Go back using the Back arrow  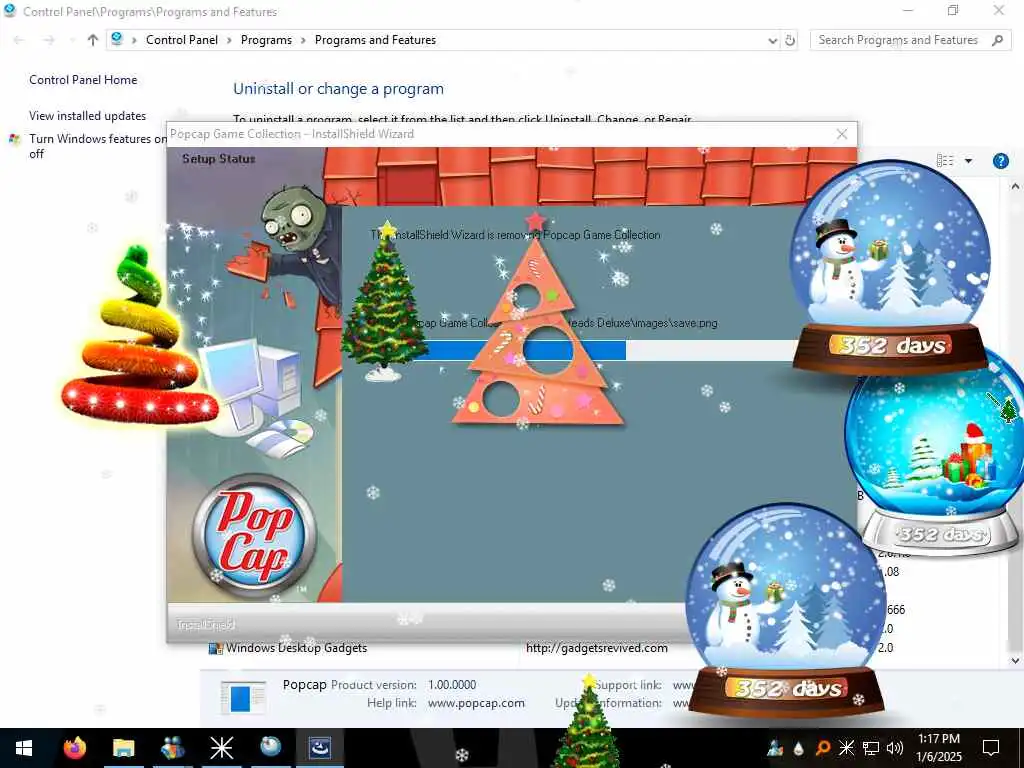pyautogui.click(x=19, y=40)
